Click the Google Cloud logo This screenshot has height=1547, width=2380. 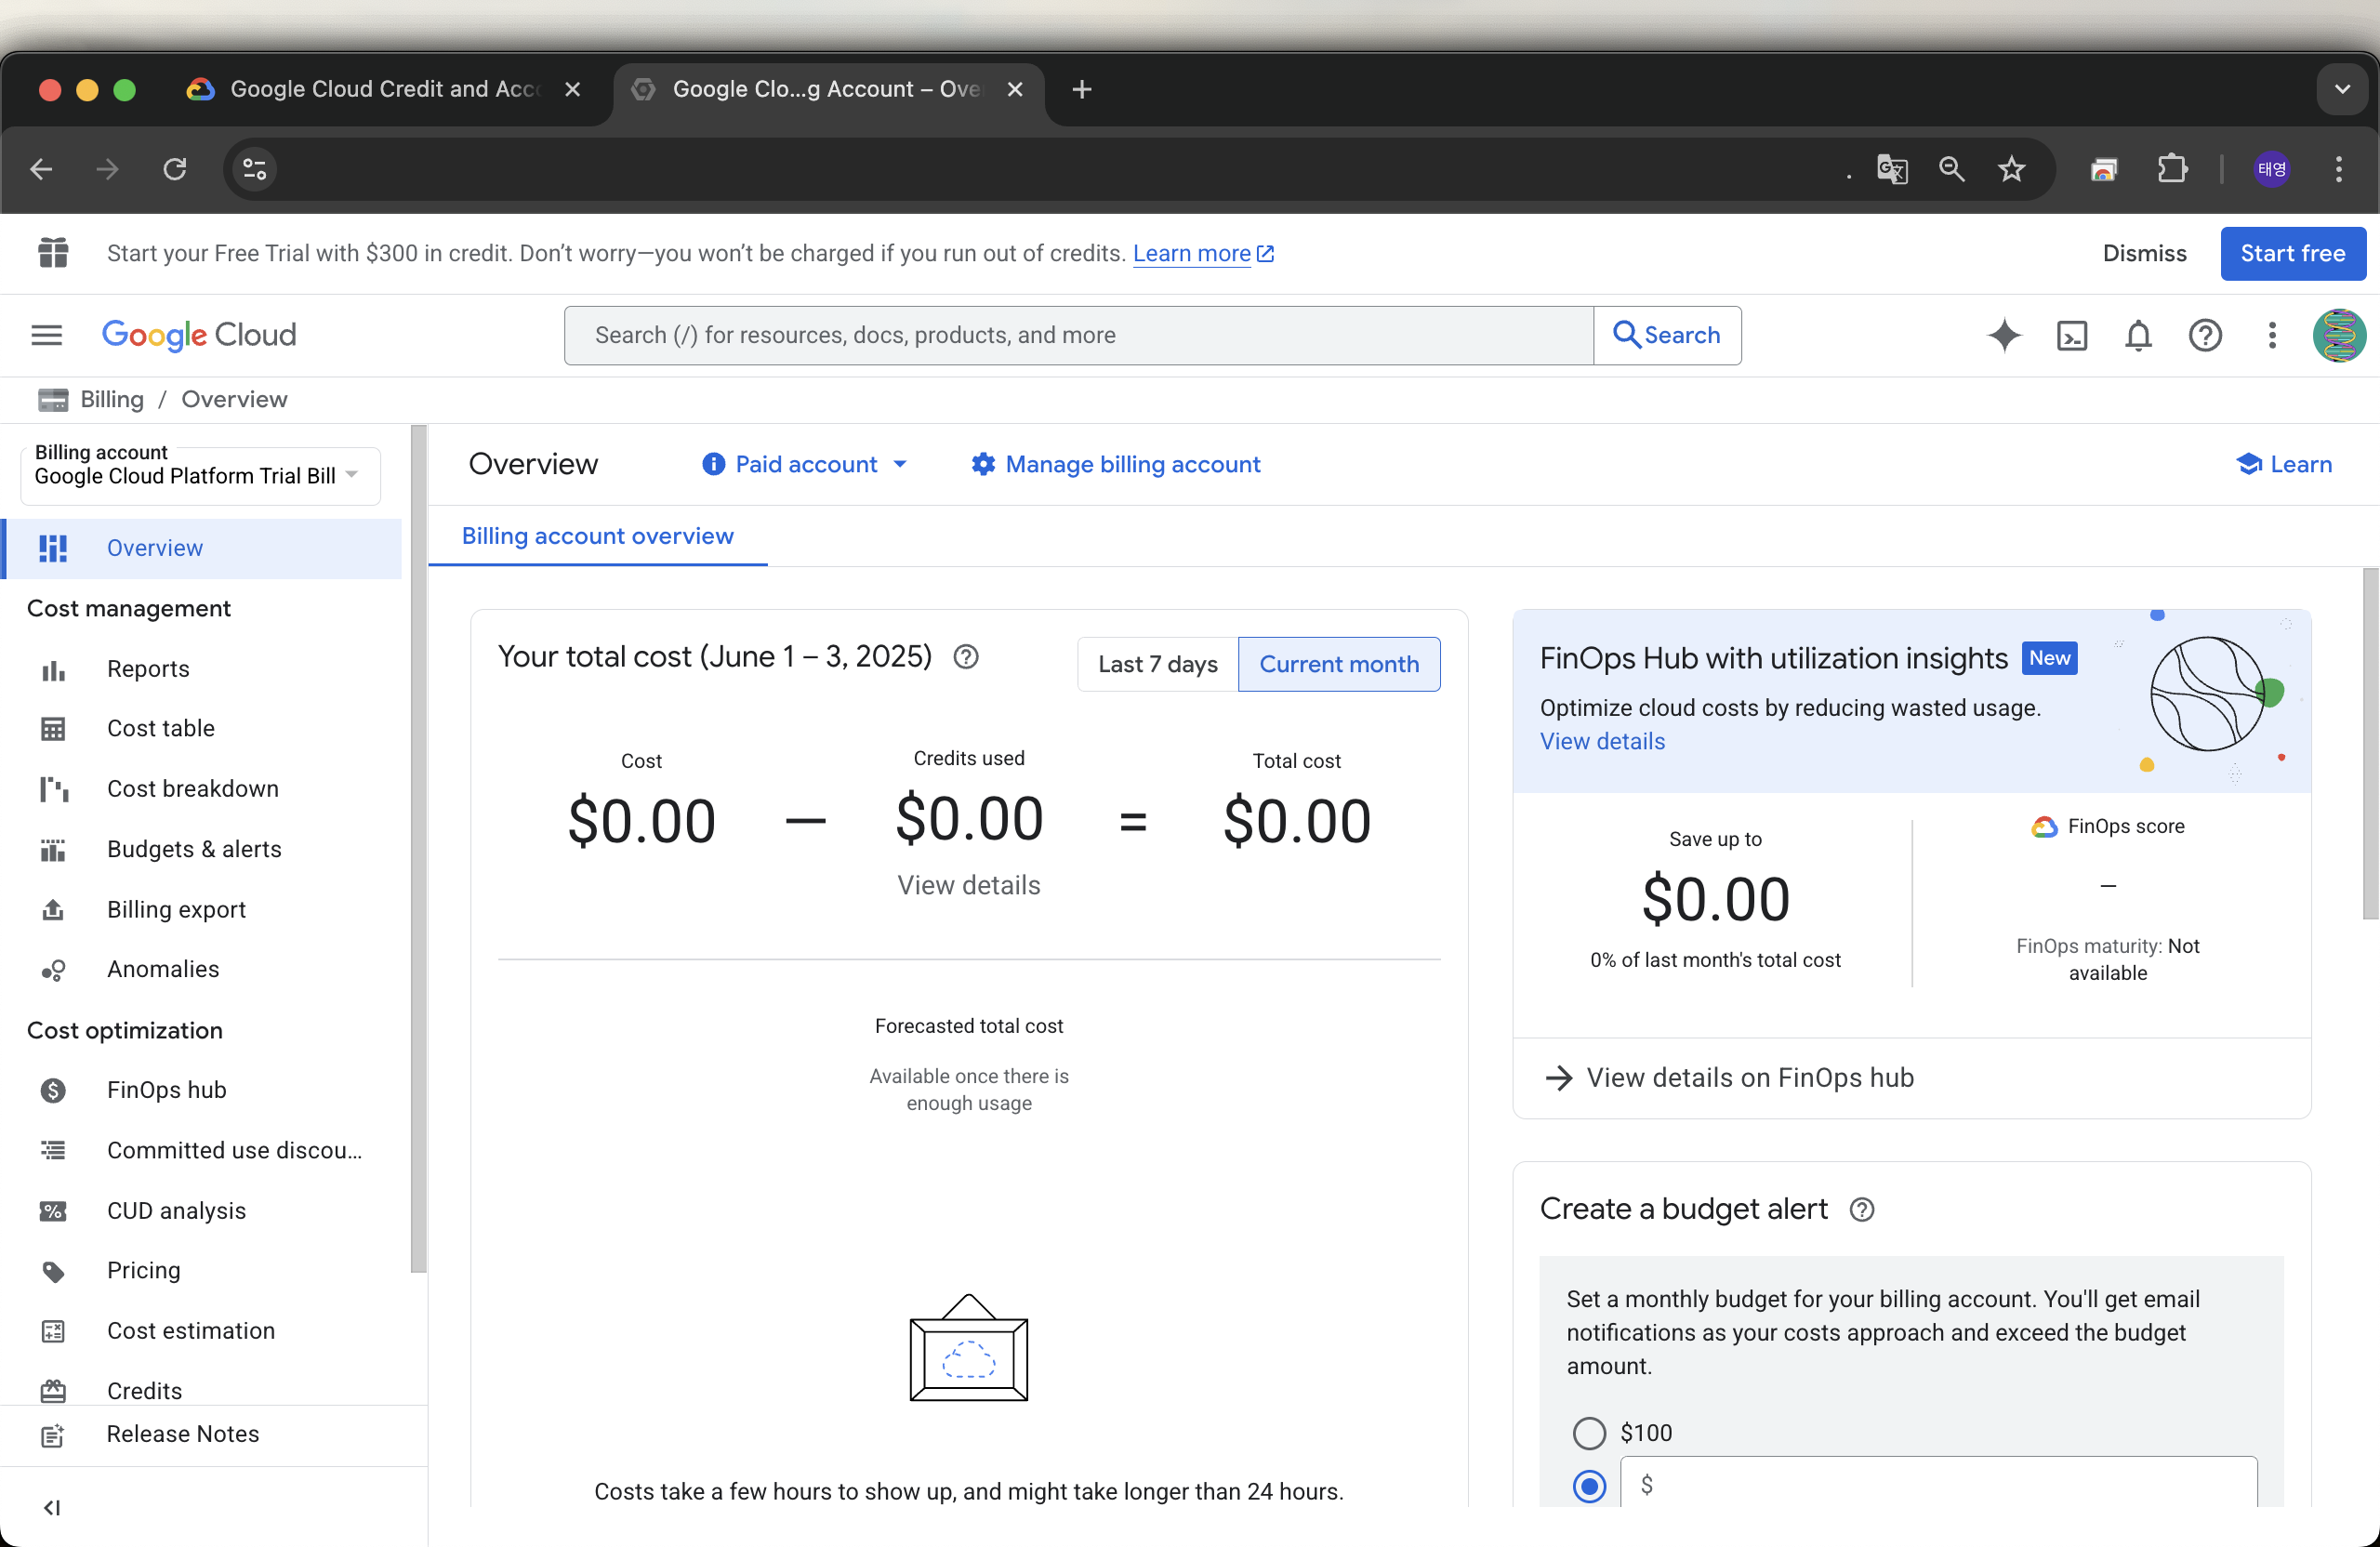pos(199,335)
